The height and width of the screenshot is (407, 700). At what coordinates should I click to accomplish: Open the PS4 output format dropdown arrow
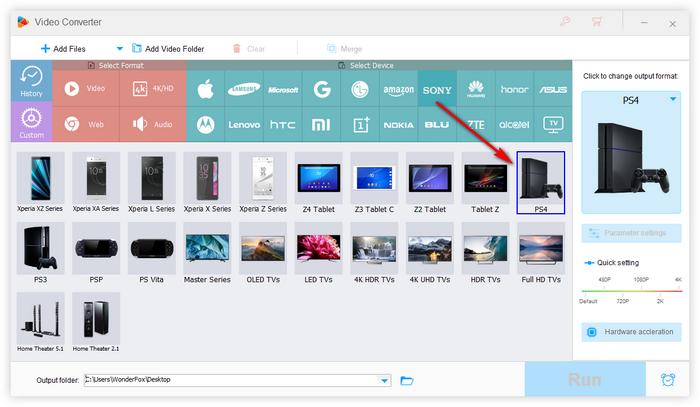pyautogui.click(x=673, y=99)
